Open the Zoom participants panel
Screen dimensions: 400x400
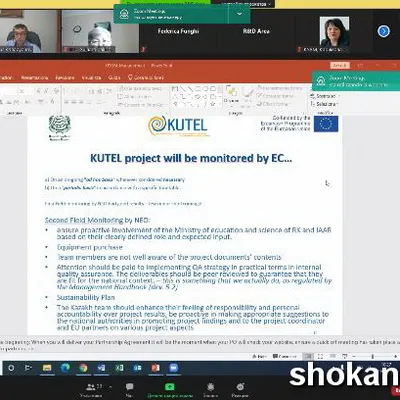pyautogui.click(x=91, y=390)
